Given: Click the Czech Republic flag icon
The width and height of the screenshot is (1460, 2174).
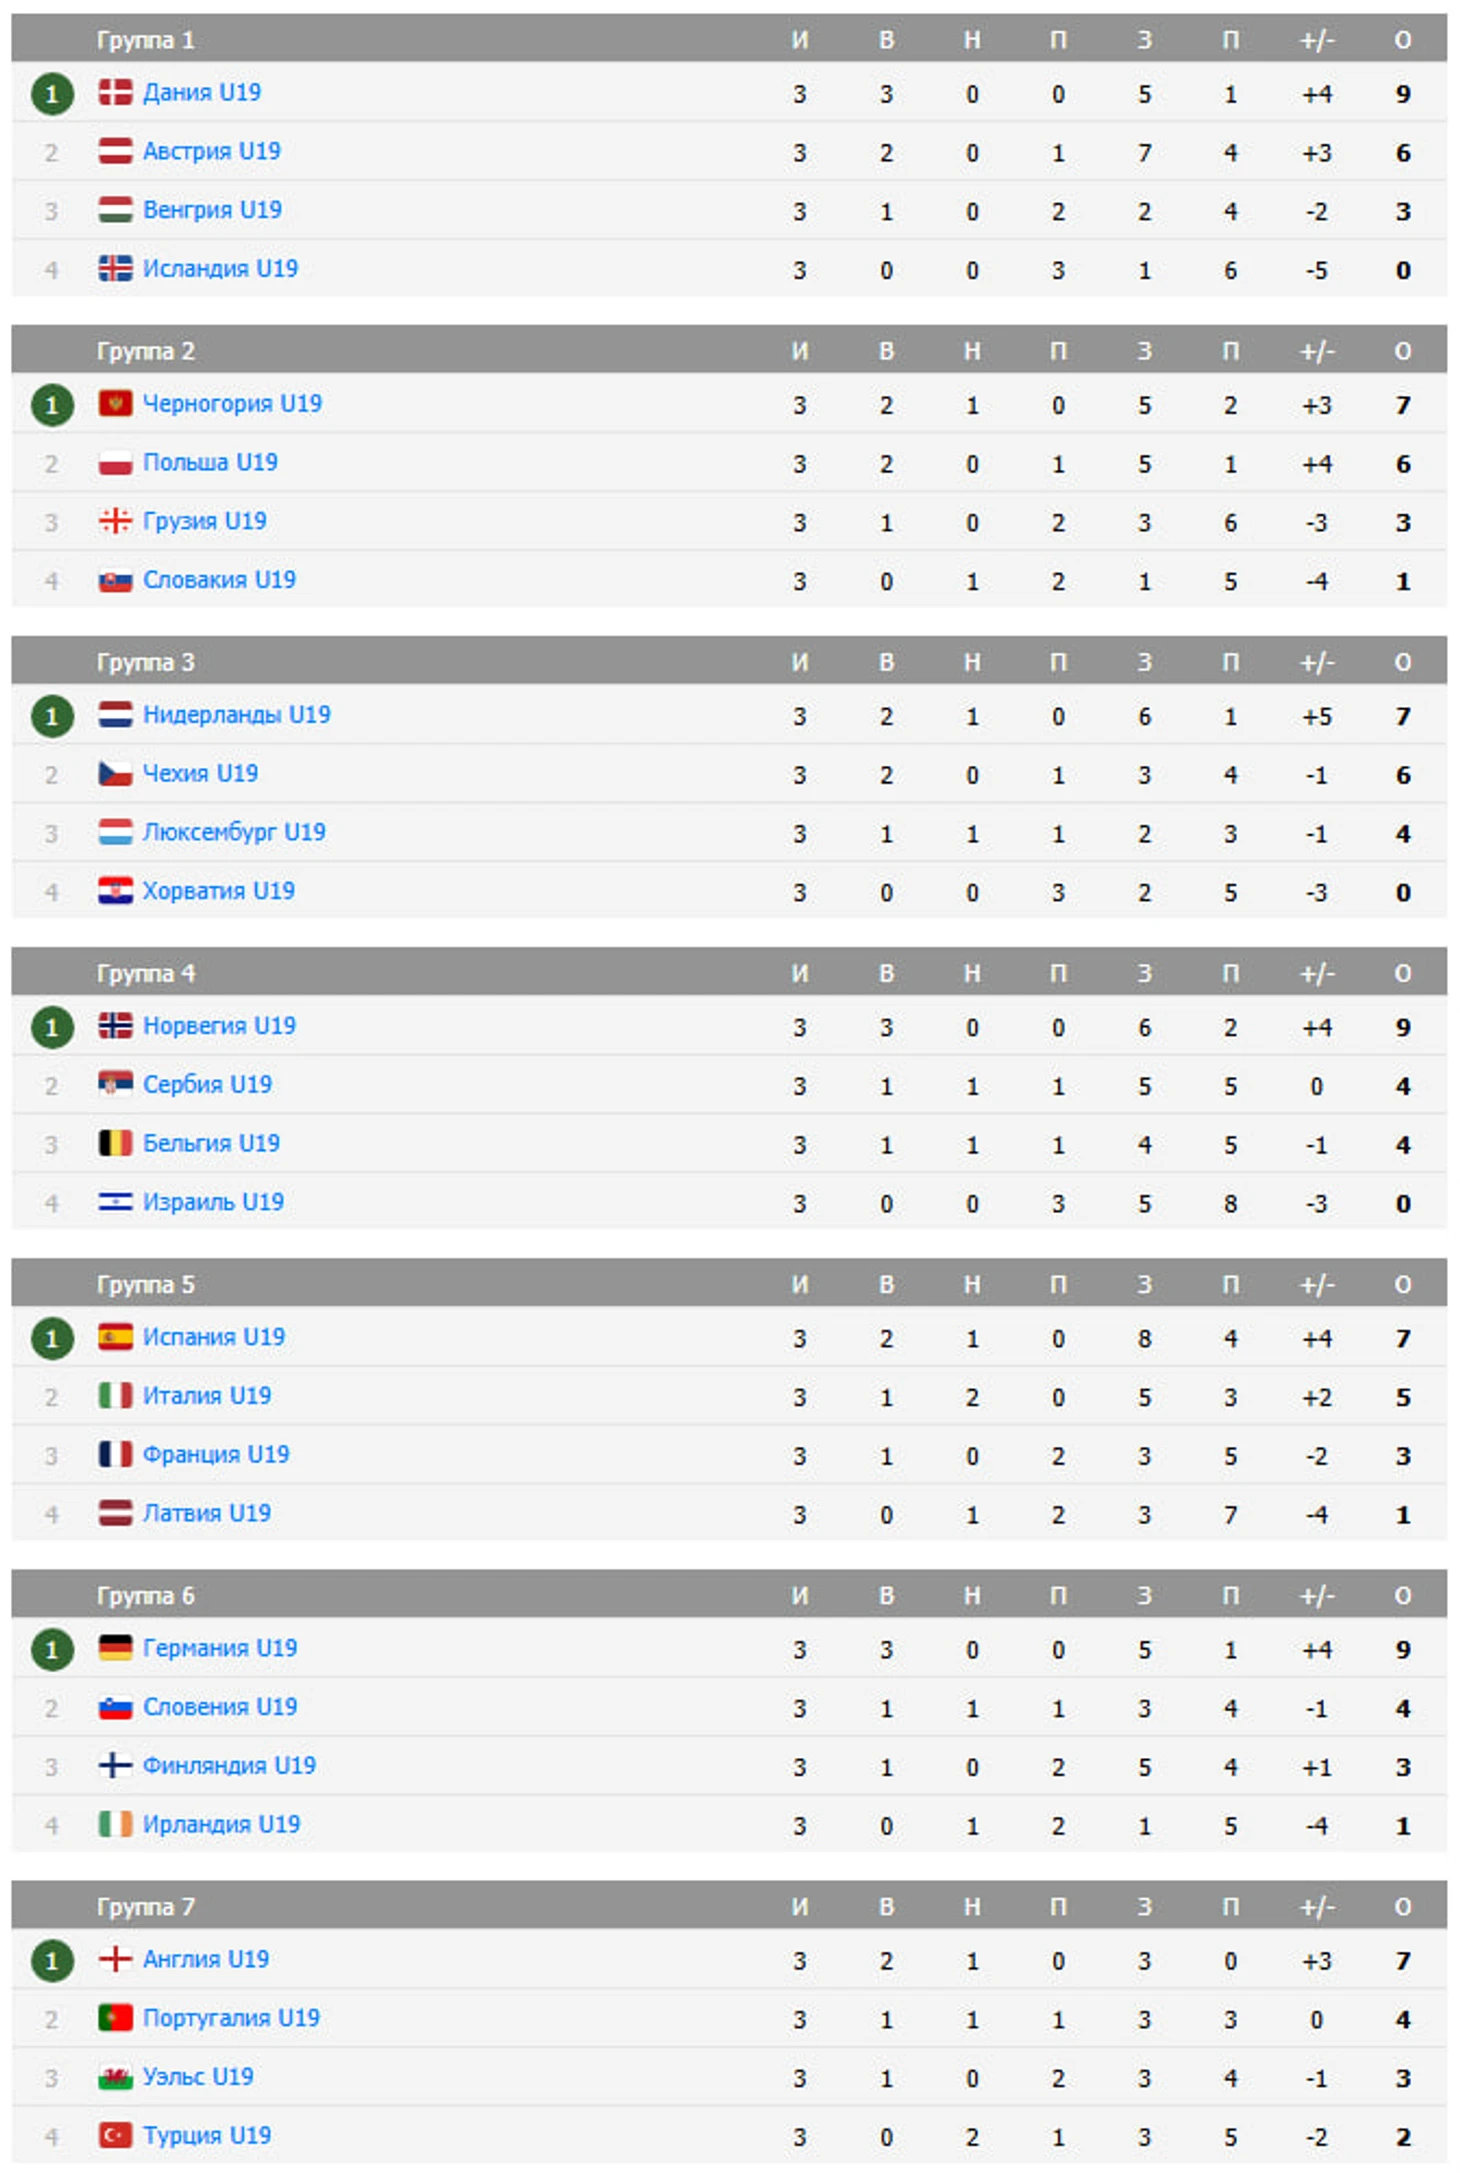Looking at the screenshot, I should (x=115, y=773).
